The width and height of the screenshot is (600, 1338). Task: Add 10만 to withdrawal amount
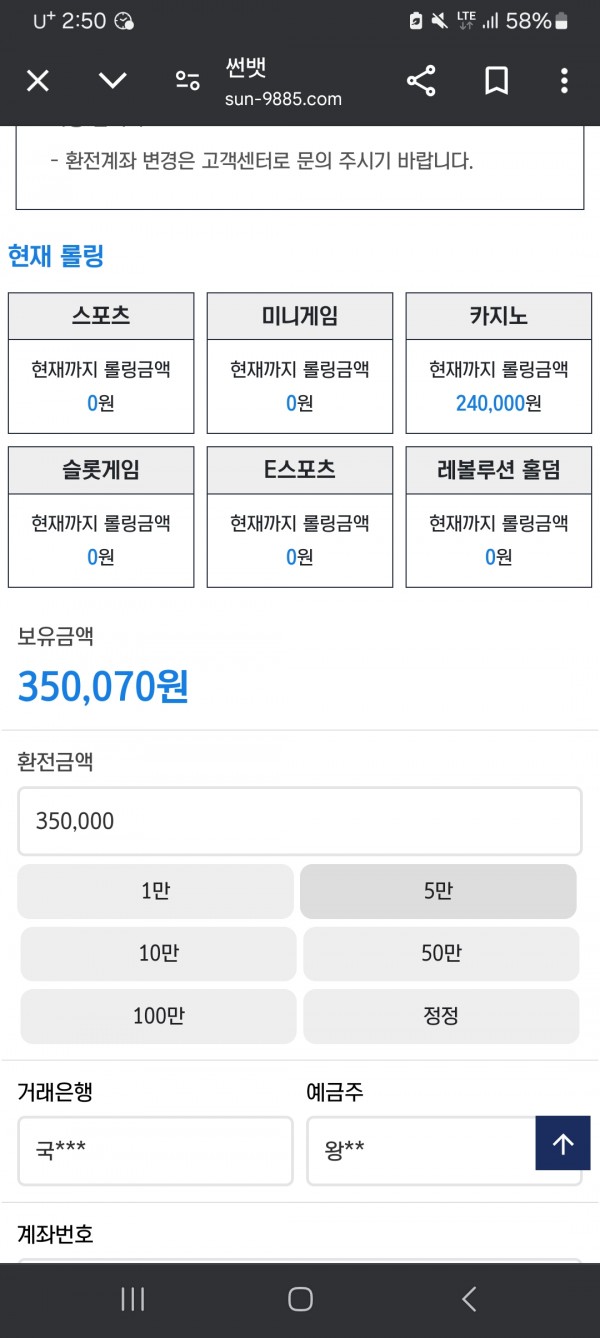(x=158, y=954)
